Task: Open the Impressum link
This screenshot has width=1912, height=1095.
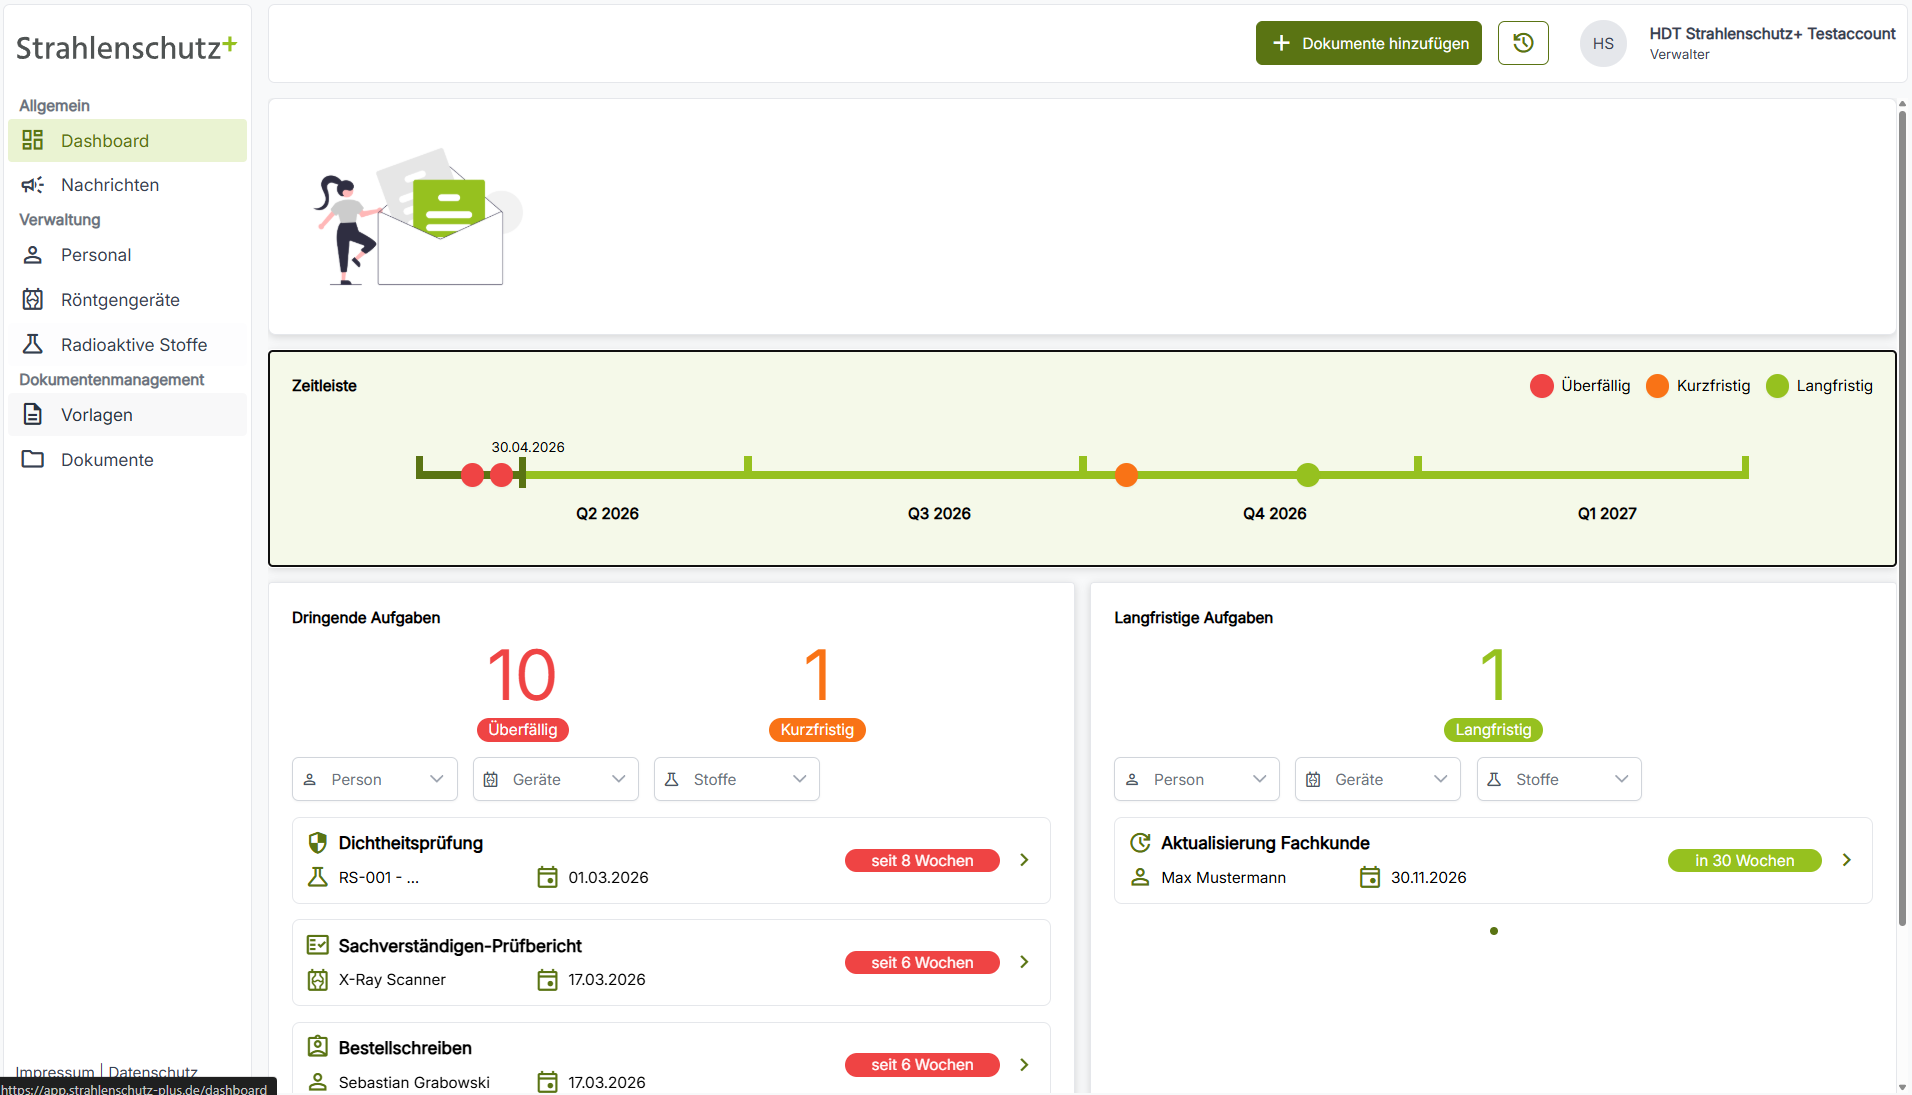Action: [x=54, y=1072]
